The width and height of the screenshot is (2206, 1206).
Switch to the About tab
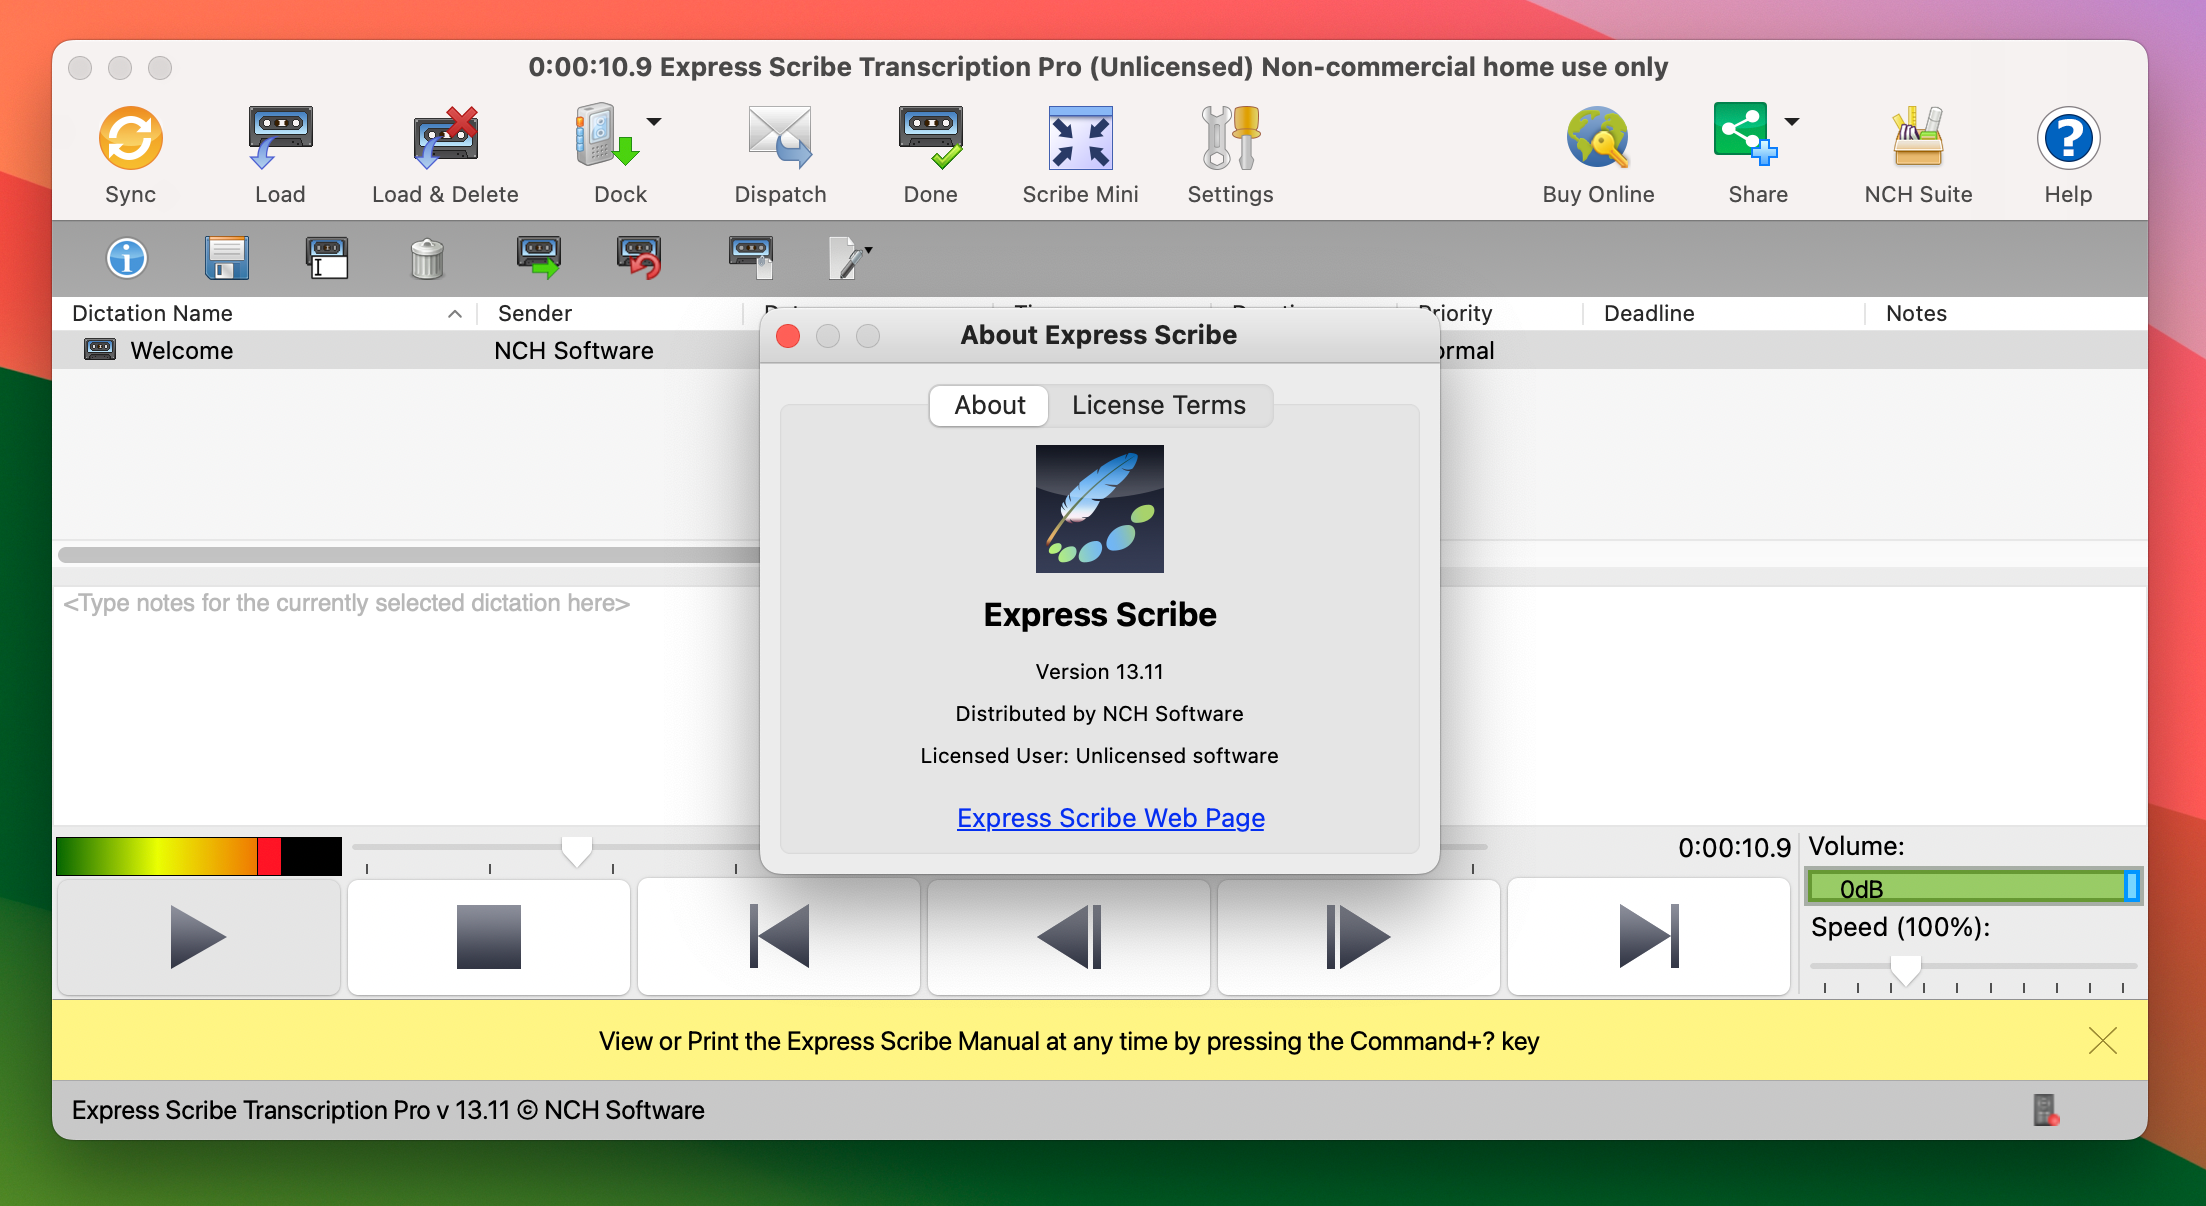pyautogui.click(x=990, y=404)
